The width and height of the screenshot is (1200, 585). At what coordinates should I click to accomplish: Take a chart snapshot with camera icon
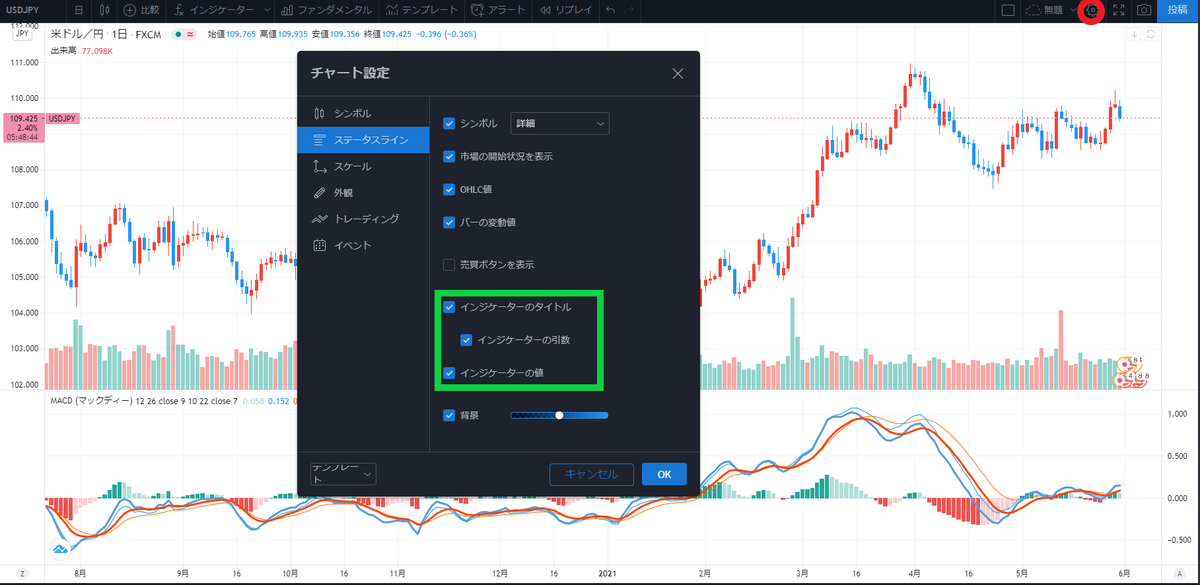[1144, 10]
